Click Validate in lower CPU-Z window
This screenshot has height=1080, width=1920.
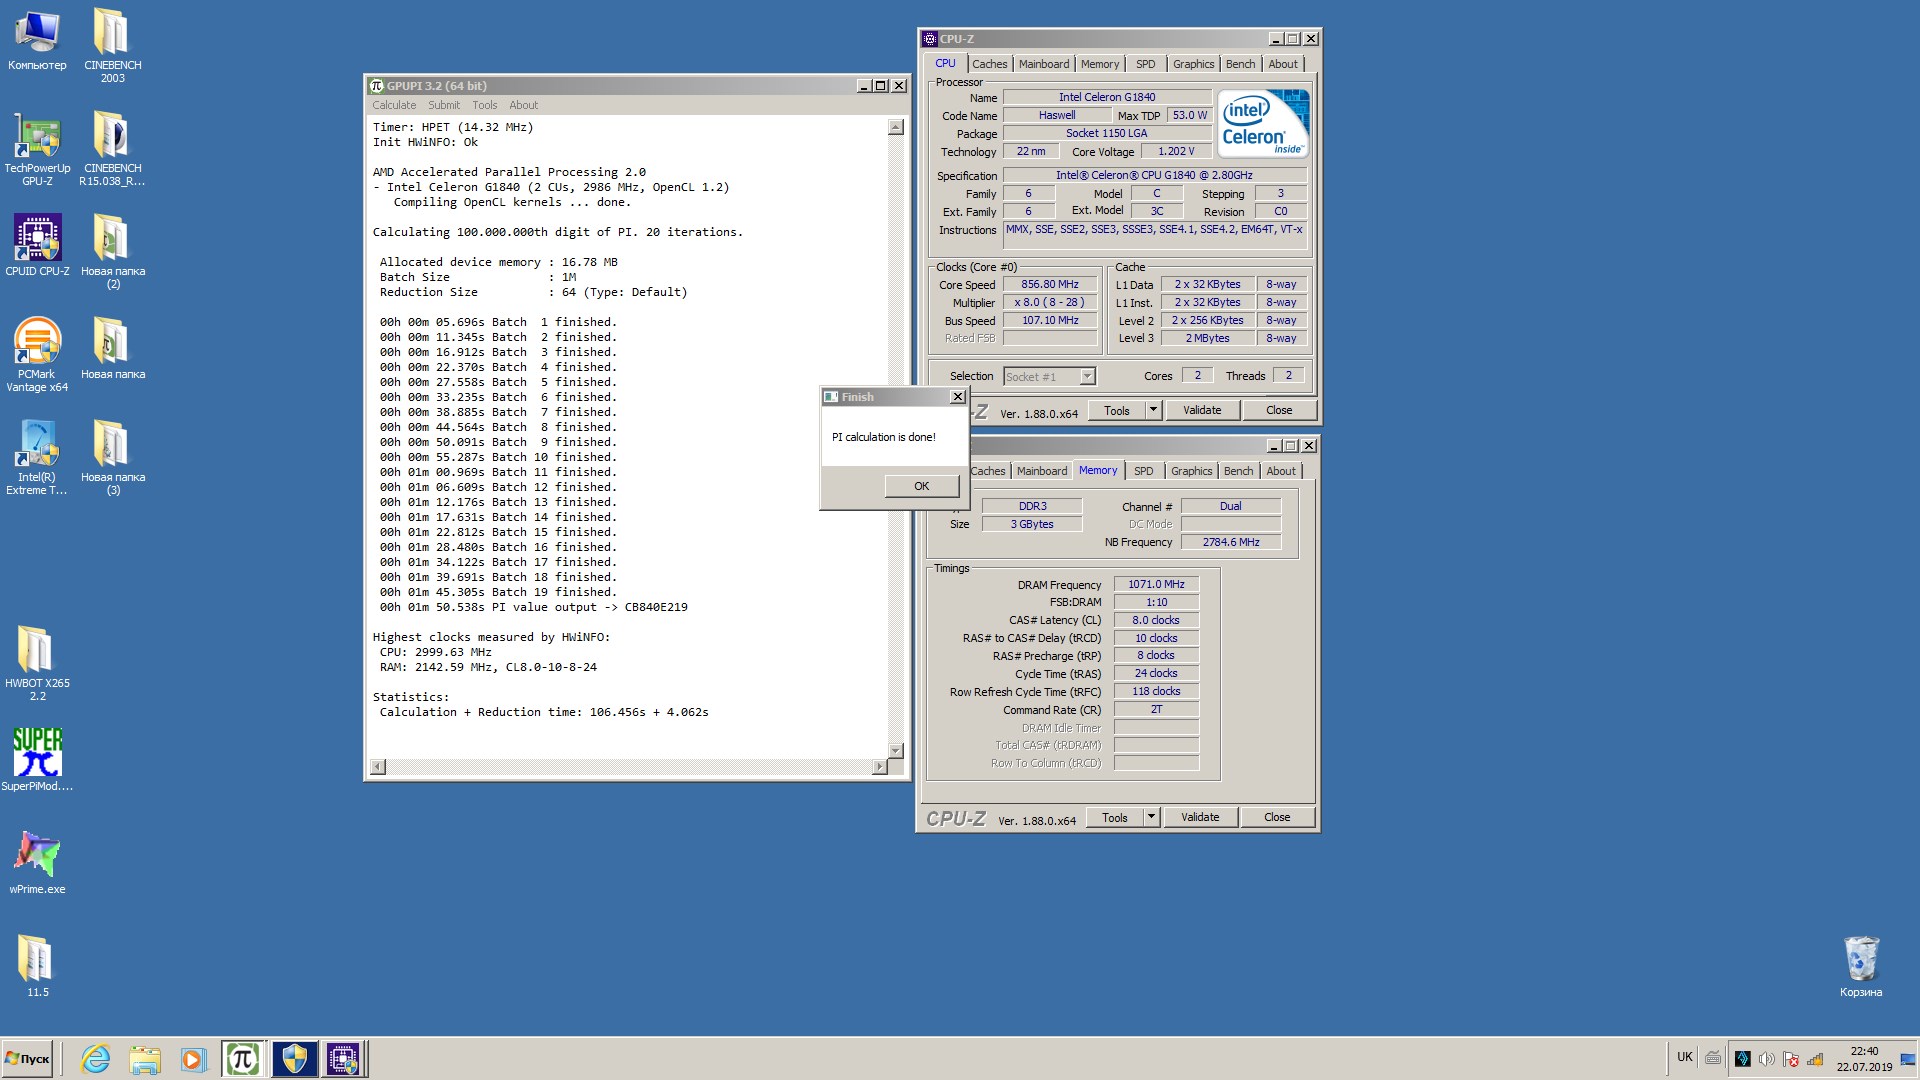point(1200,817)
